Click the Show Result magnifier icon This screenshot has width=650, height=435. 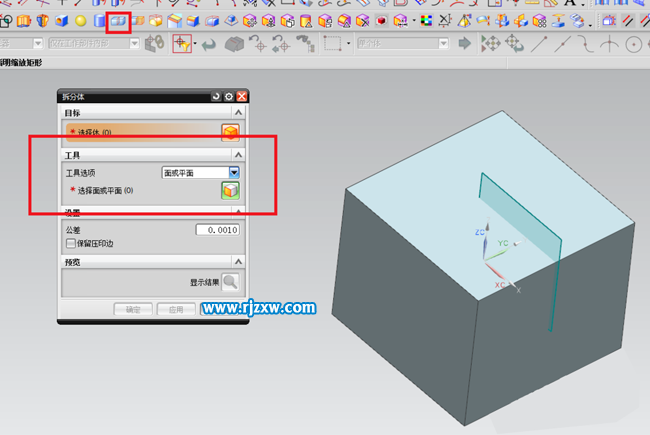pyautogui.click(x=230, y=282)
